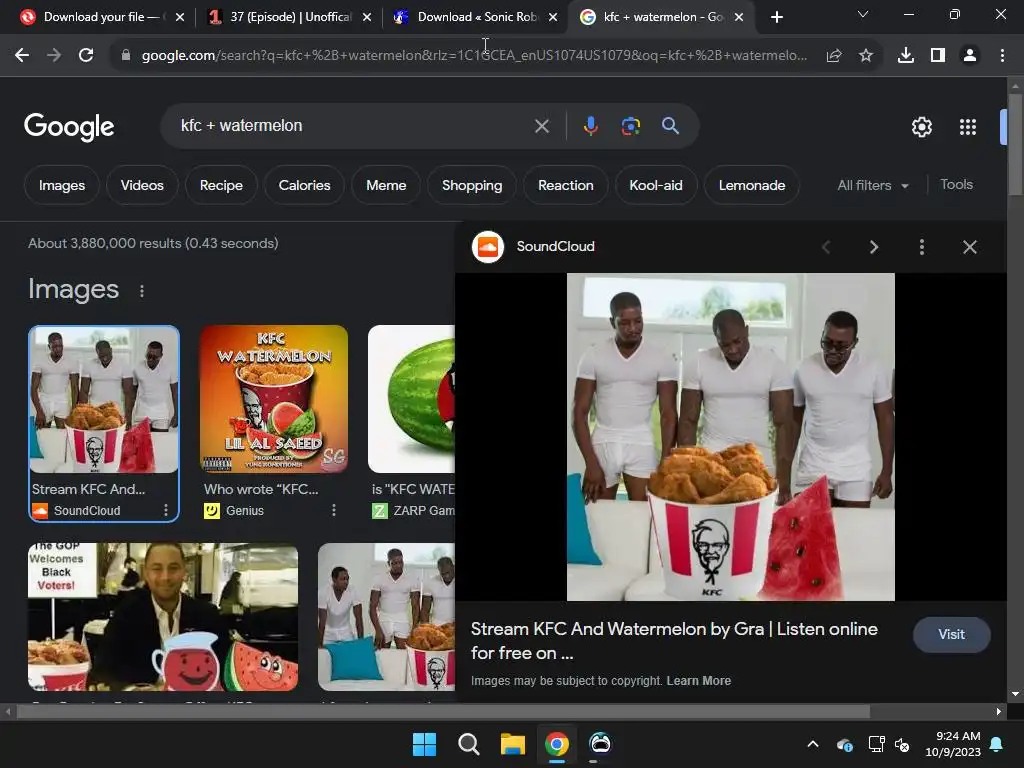The width and height of the screenshot is (1024, 768).
Task: Open Images section three-dot options
Action: 142,291
